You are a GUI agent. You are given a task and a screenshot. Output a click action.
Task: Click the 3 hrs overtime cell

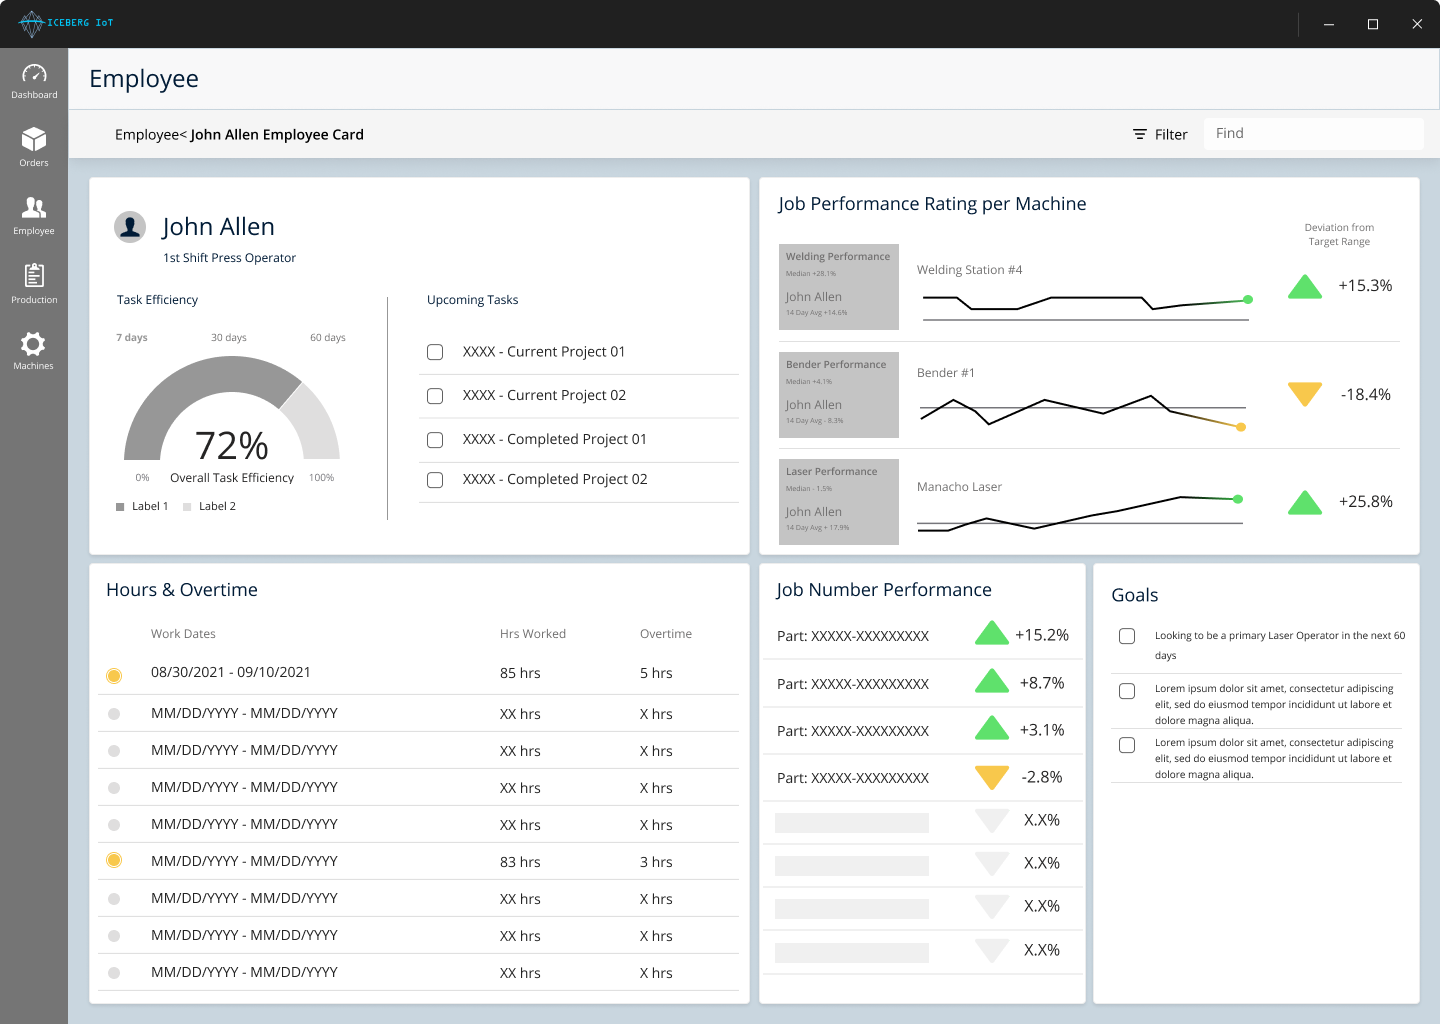(x=656, y=862)
